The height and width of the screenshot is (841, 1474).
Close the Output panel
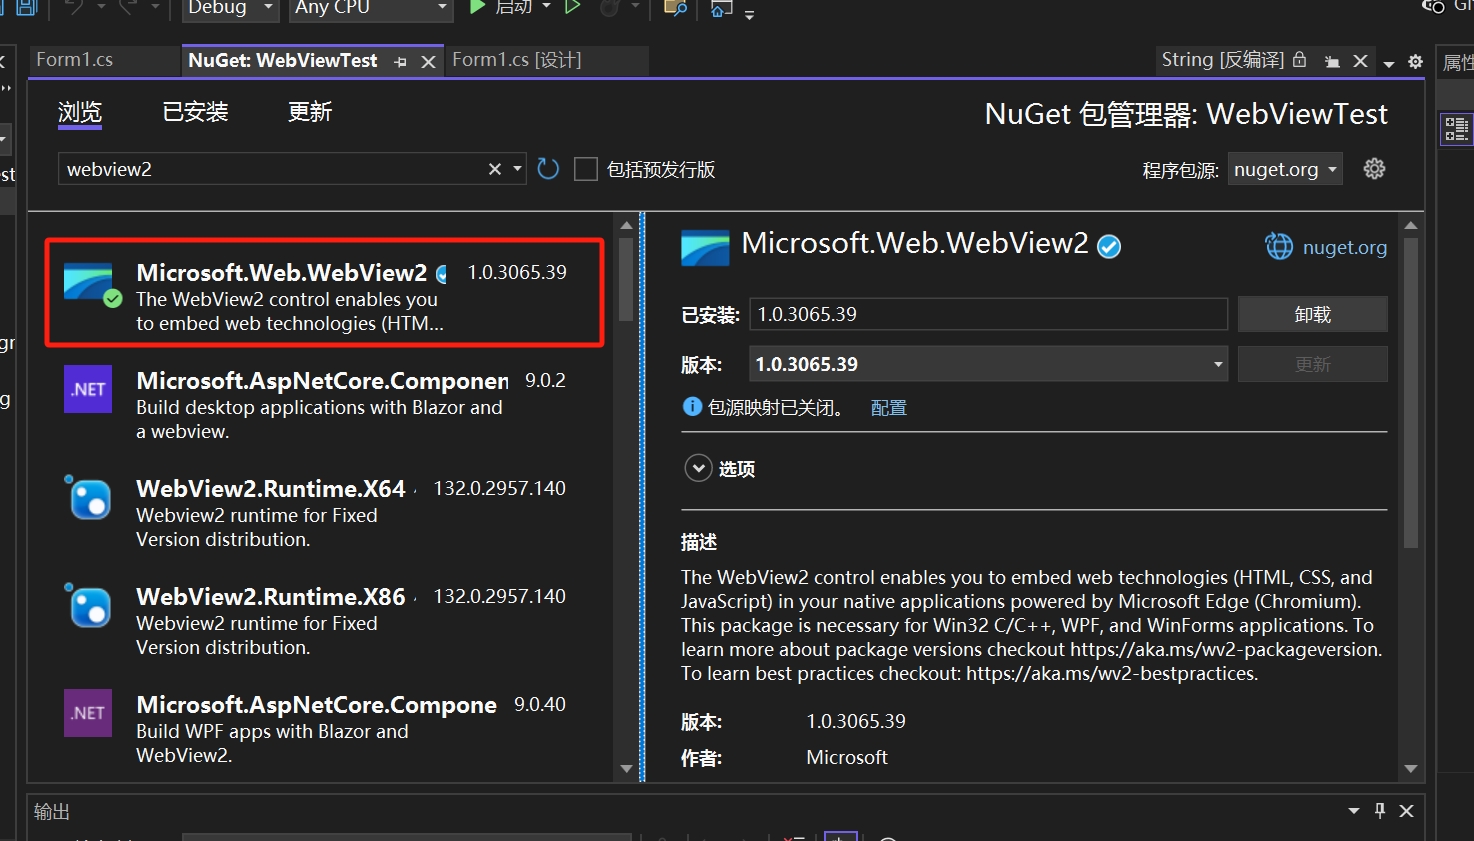point(1406,811)
